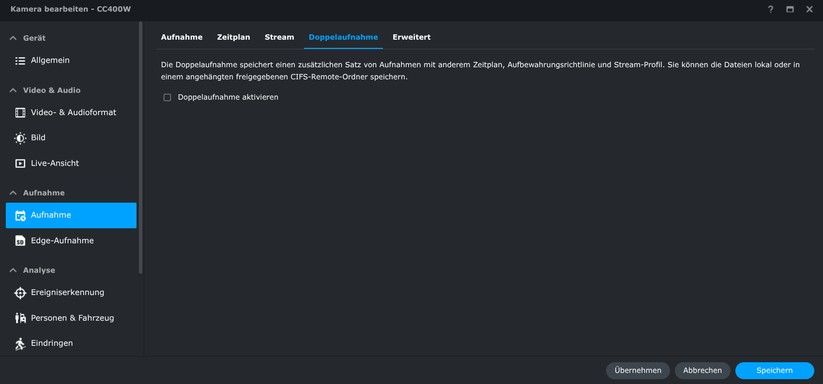Click the calendar icon for Aufnahme

(x=20, y=215)
